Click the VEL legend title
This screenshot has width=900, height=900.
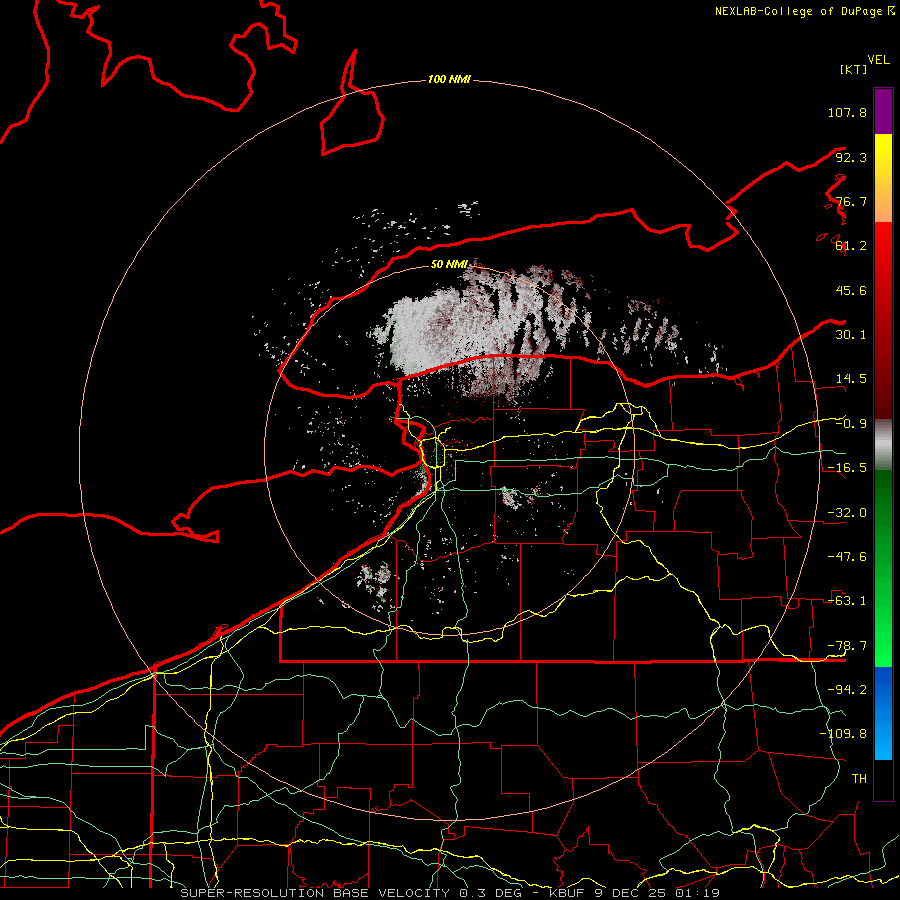point(878,60)
